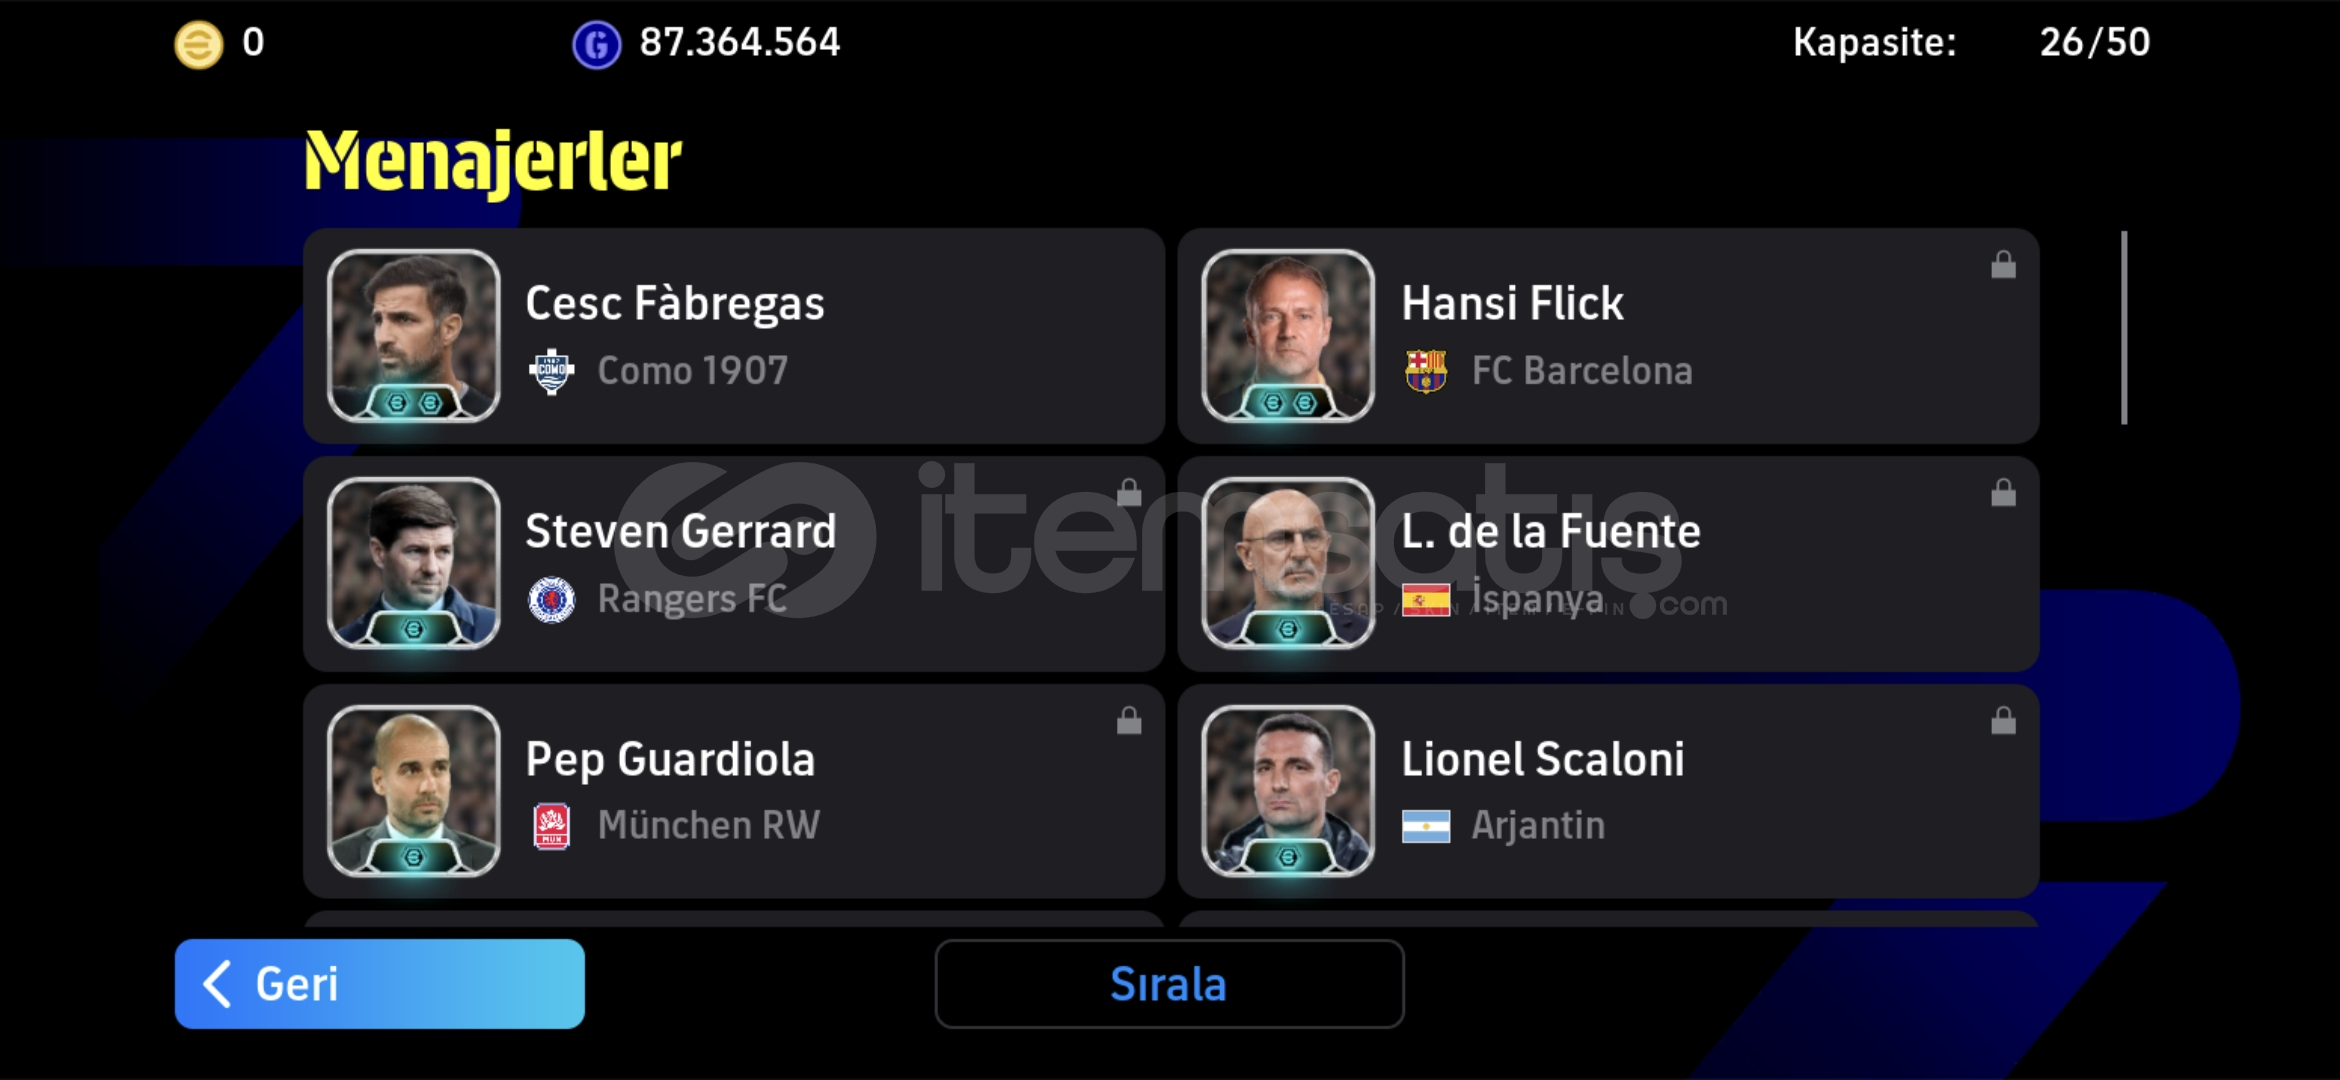Screen dimensions: 2340x1080
Task: Toggle the lock on Pep Guardiola card
Action: pos(1129,720)
